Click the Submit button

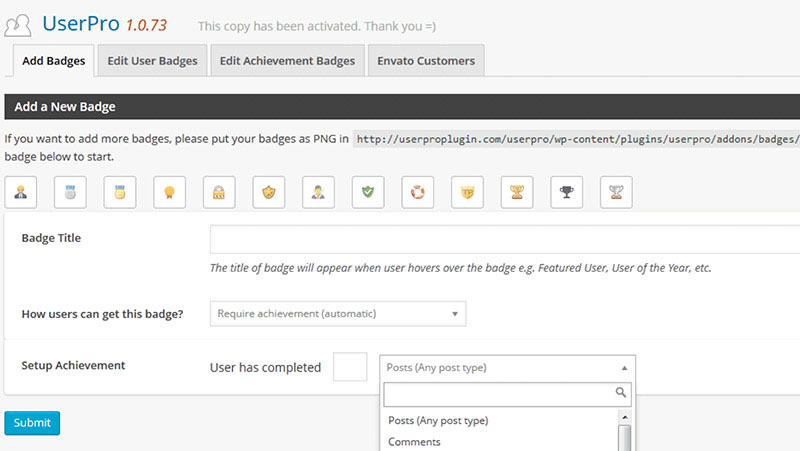[32, 423]
